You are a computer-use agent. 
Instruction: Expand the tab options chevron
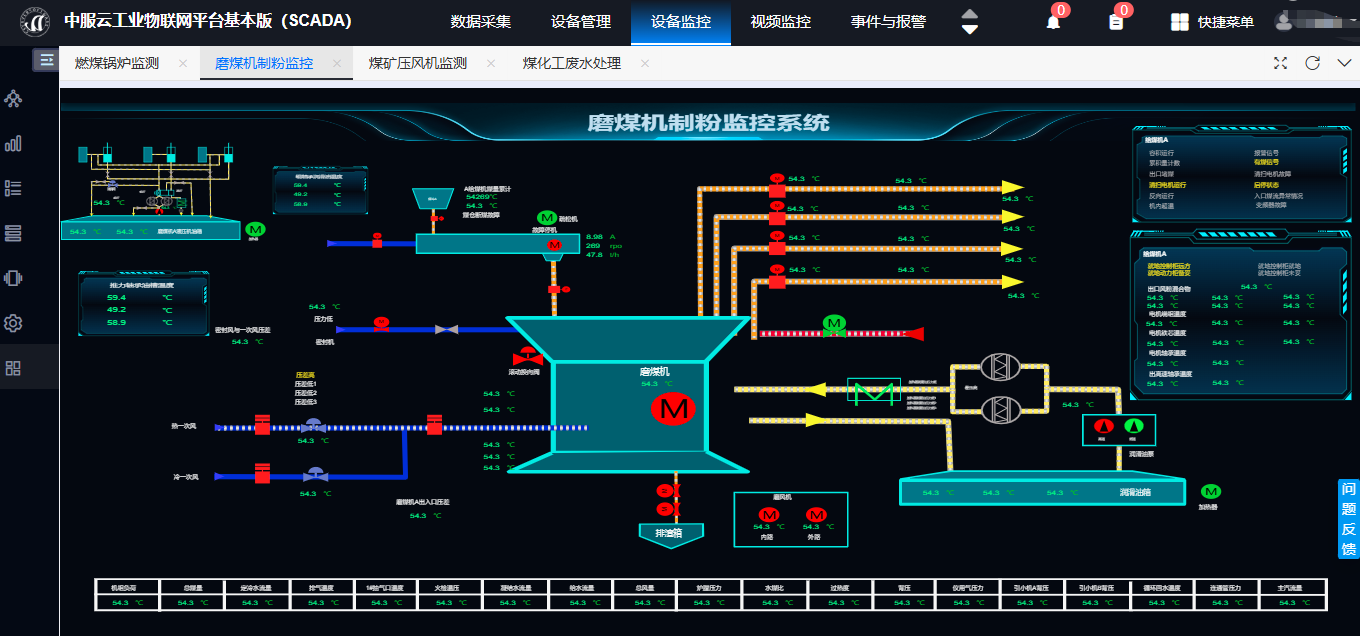pos(1344,63)
